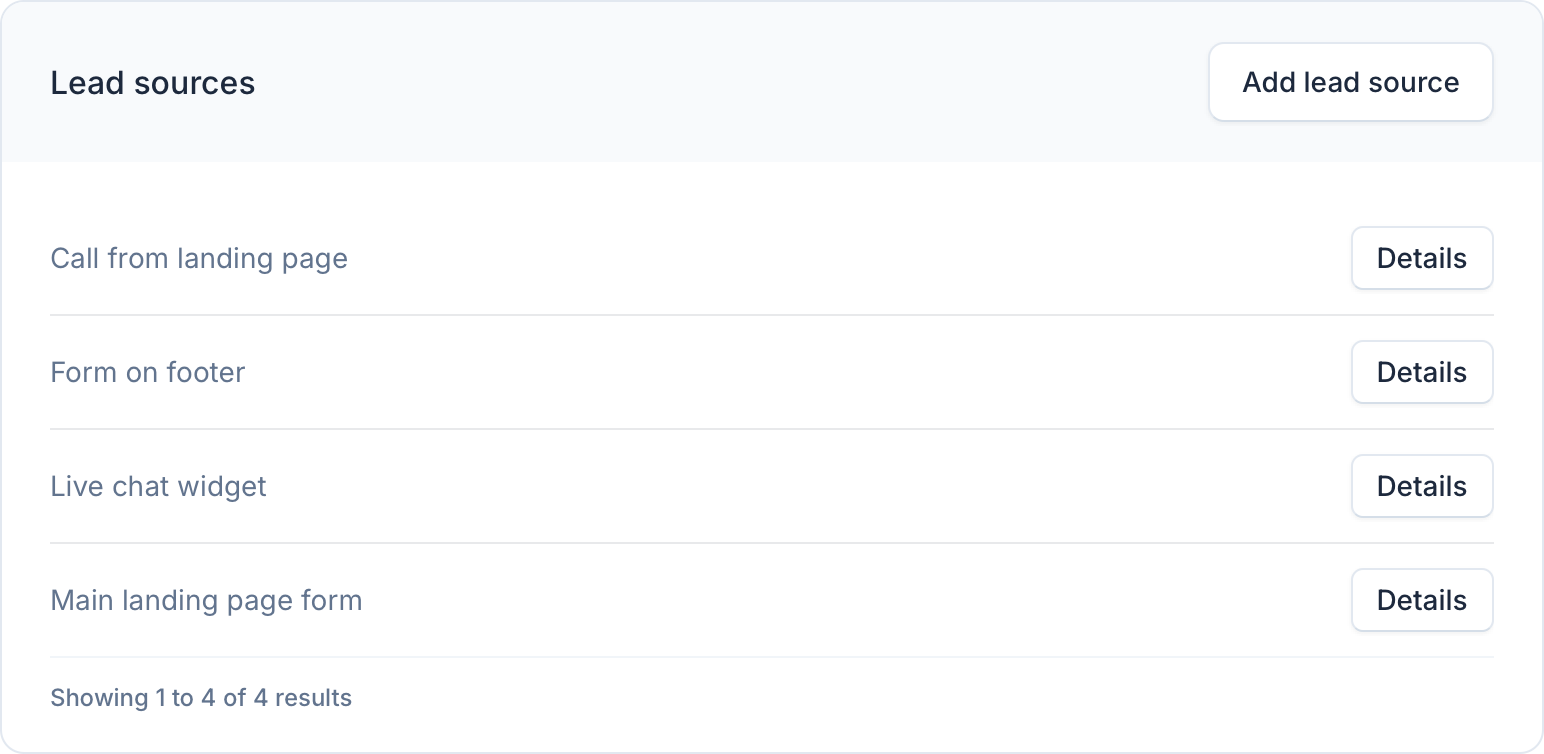Click the last lead source name in list
Viewport: 1544px width, 754px height.
[206, 600]
